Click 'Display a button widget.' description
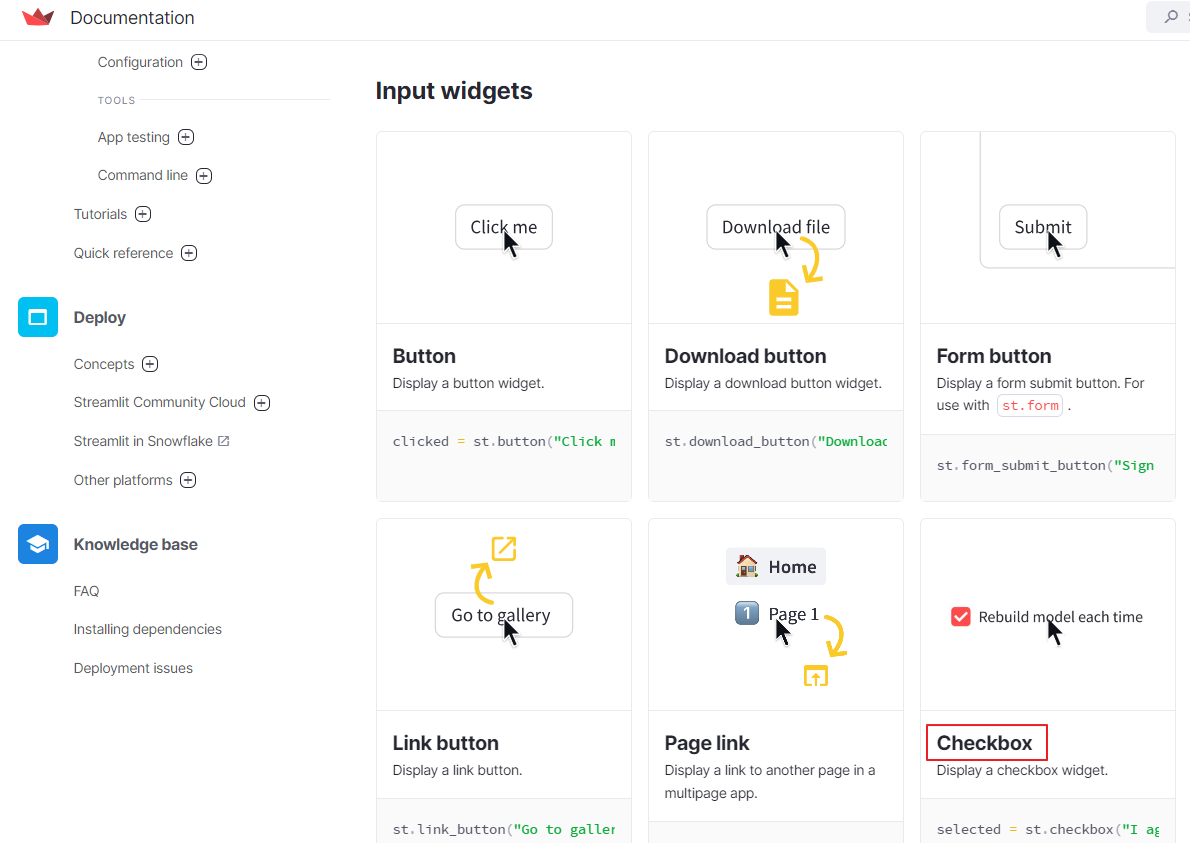The image size is (1190, 843). (x=468, y=383)
